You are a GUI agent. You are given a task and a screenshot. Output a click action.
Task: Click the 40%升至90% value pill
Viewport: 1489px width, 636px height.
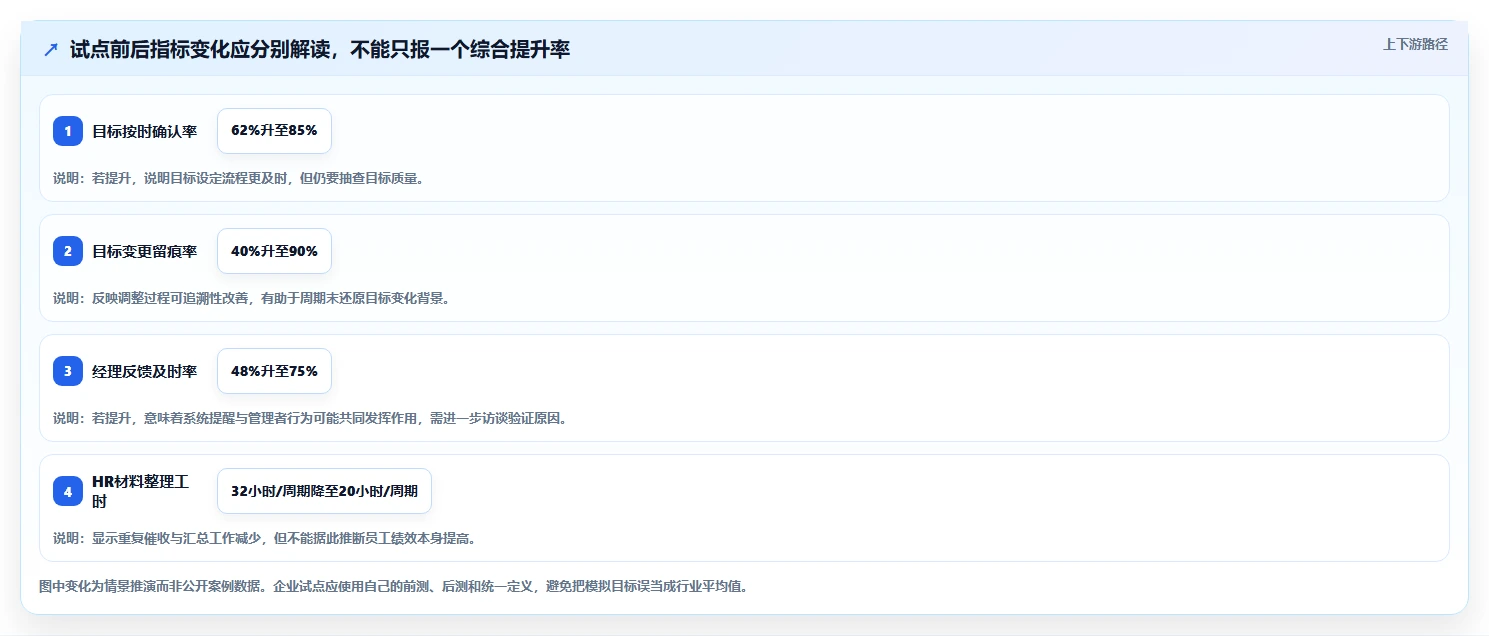coord(274,251)
